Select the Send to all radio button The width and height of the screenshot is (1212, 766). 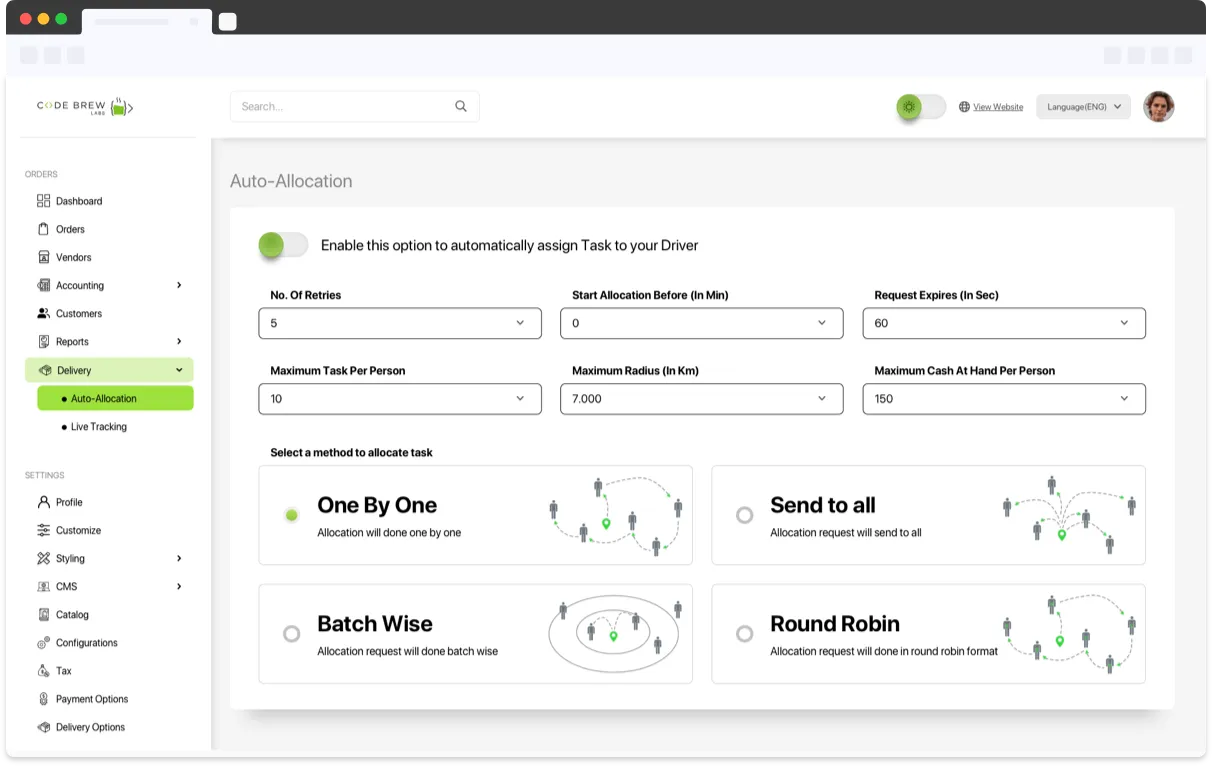744,515
